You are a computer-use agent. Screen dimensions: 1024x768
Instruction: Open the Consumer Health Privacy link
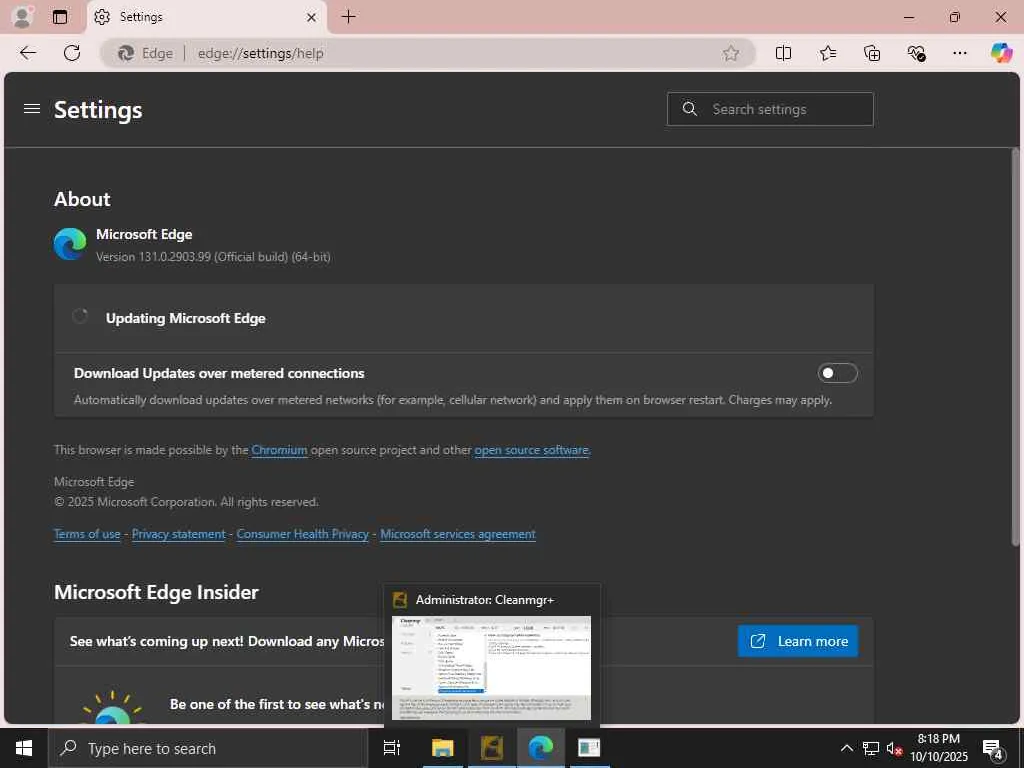302,534
